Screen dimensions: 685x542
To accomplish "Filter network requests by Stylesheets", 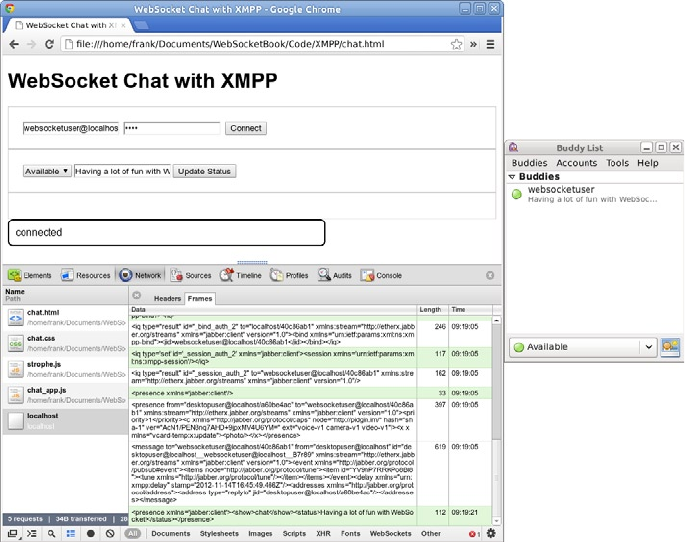I will coord(219,533).
